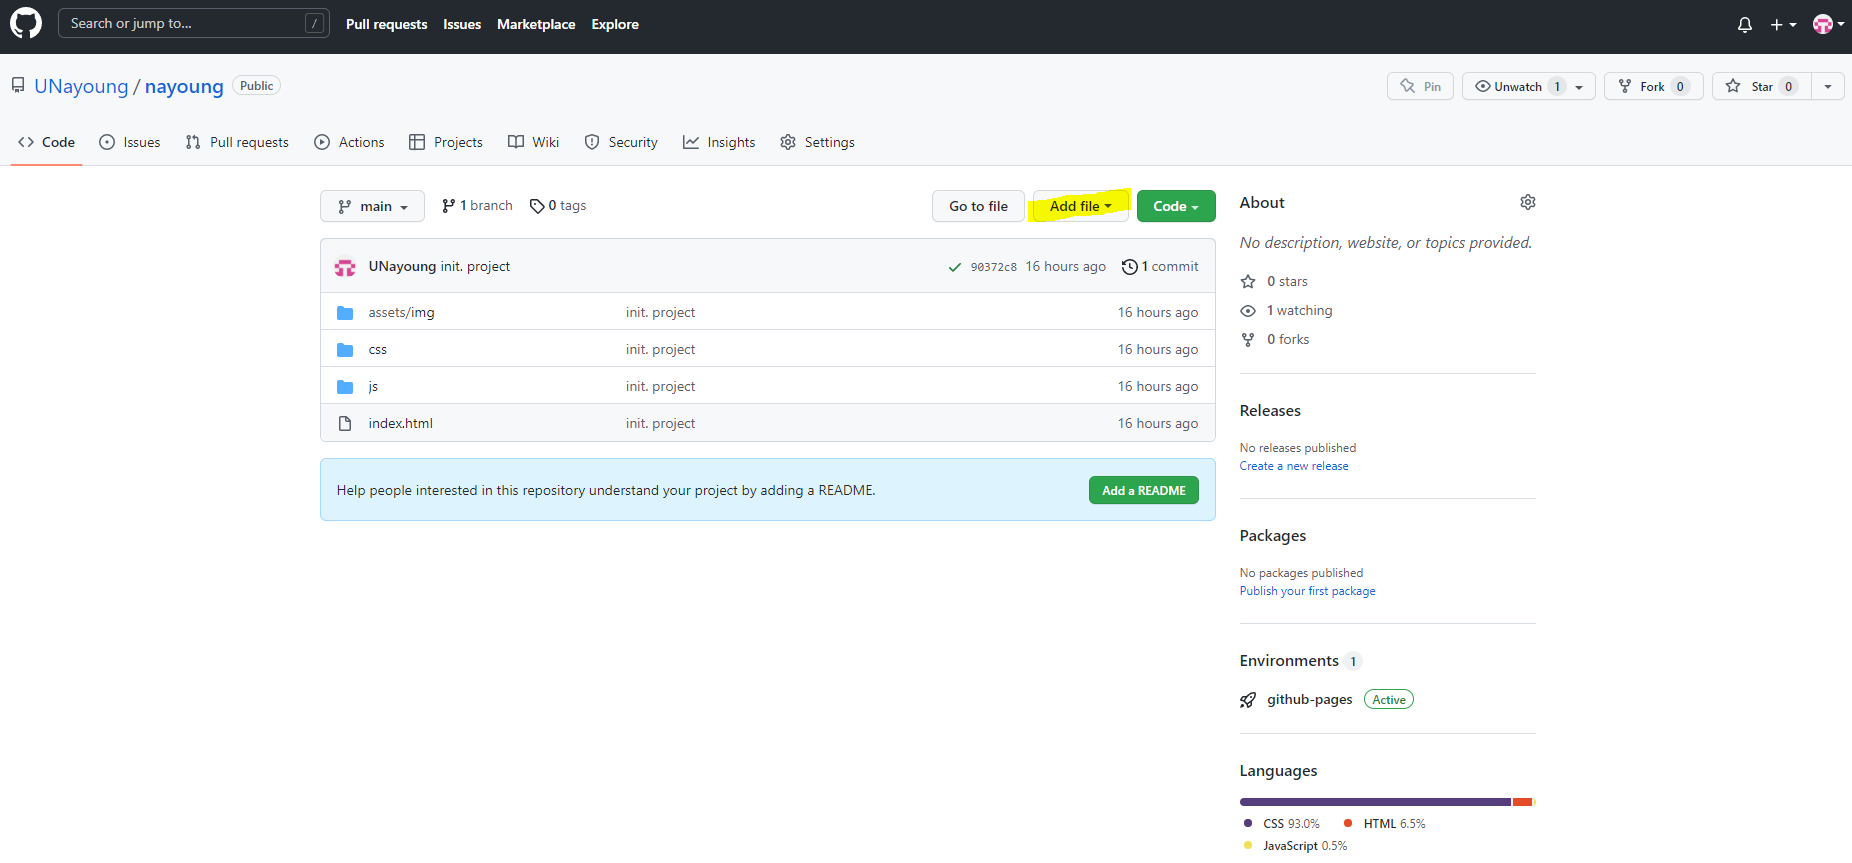The image size is (1852, 863).
Task: Star the nayoung repository
Action: 1762,86
